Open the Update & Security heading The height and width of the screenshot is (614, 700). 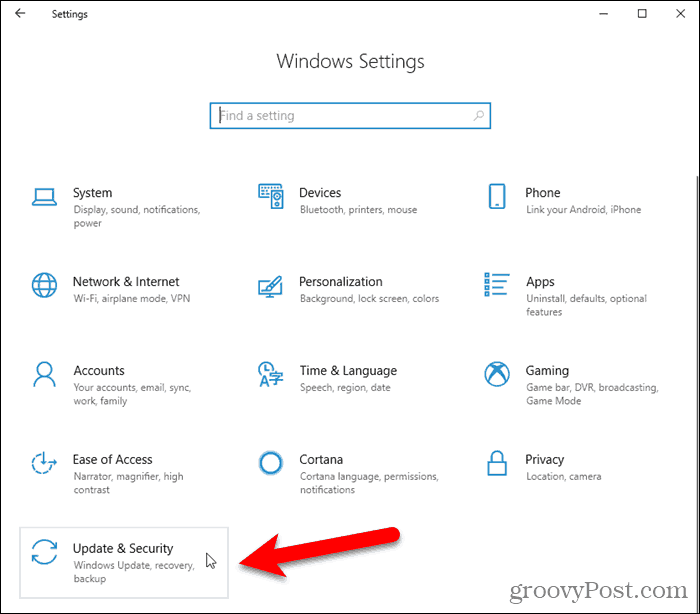pyautogui.click(x=123, y=548)
